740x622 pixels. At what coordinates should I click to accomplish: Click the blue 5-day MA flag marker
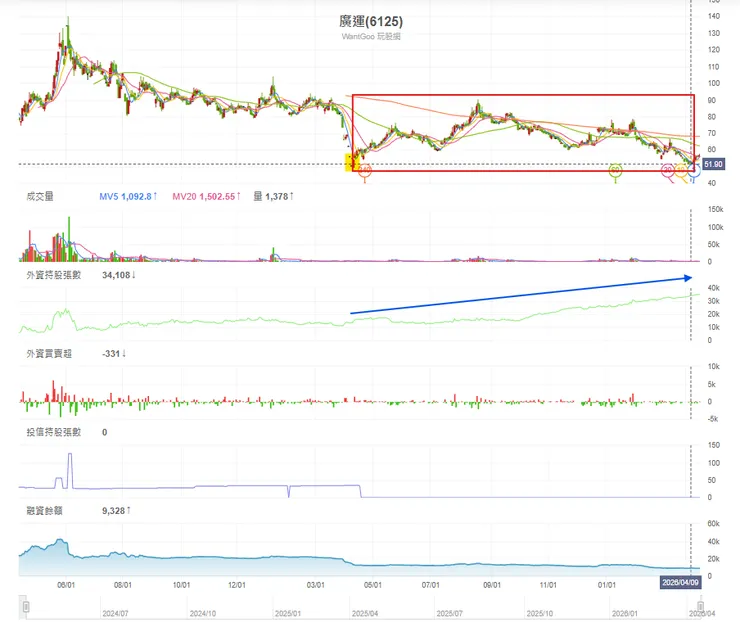click(x=693, y=170)
